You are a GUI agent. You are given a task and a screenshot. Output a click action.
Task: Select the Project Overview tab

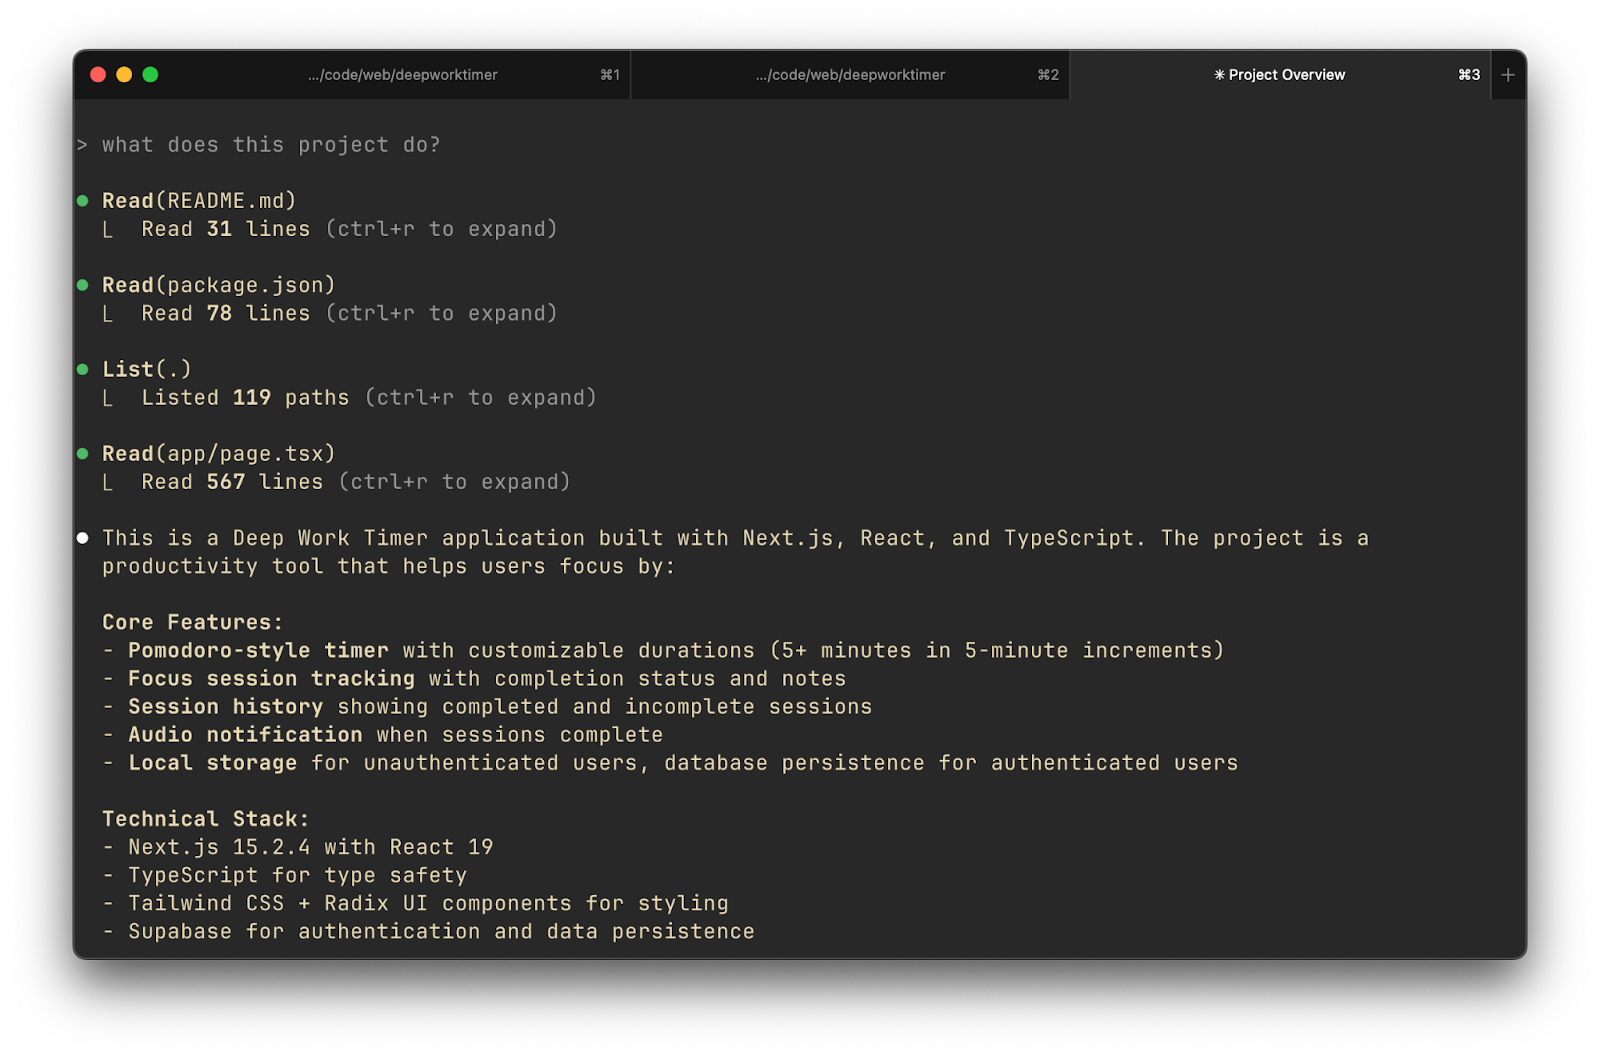coord(1279,75)
